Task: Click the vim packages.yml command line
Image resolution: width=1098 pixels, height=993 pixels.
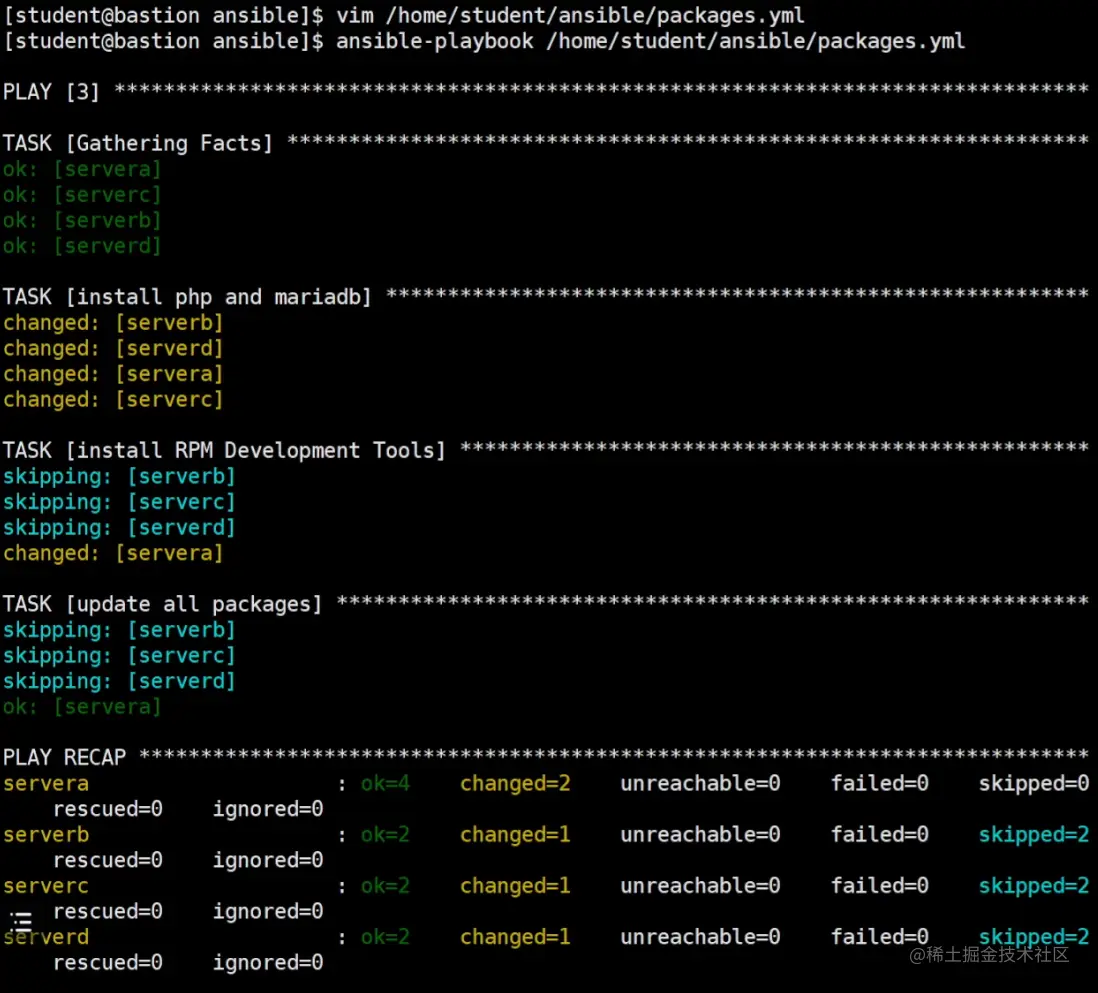Action: [404, 15]
